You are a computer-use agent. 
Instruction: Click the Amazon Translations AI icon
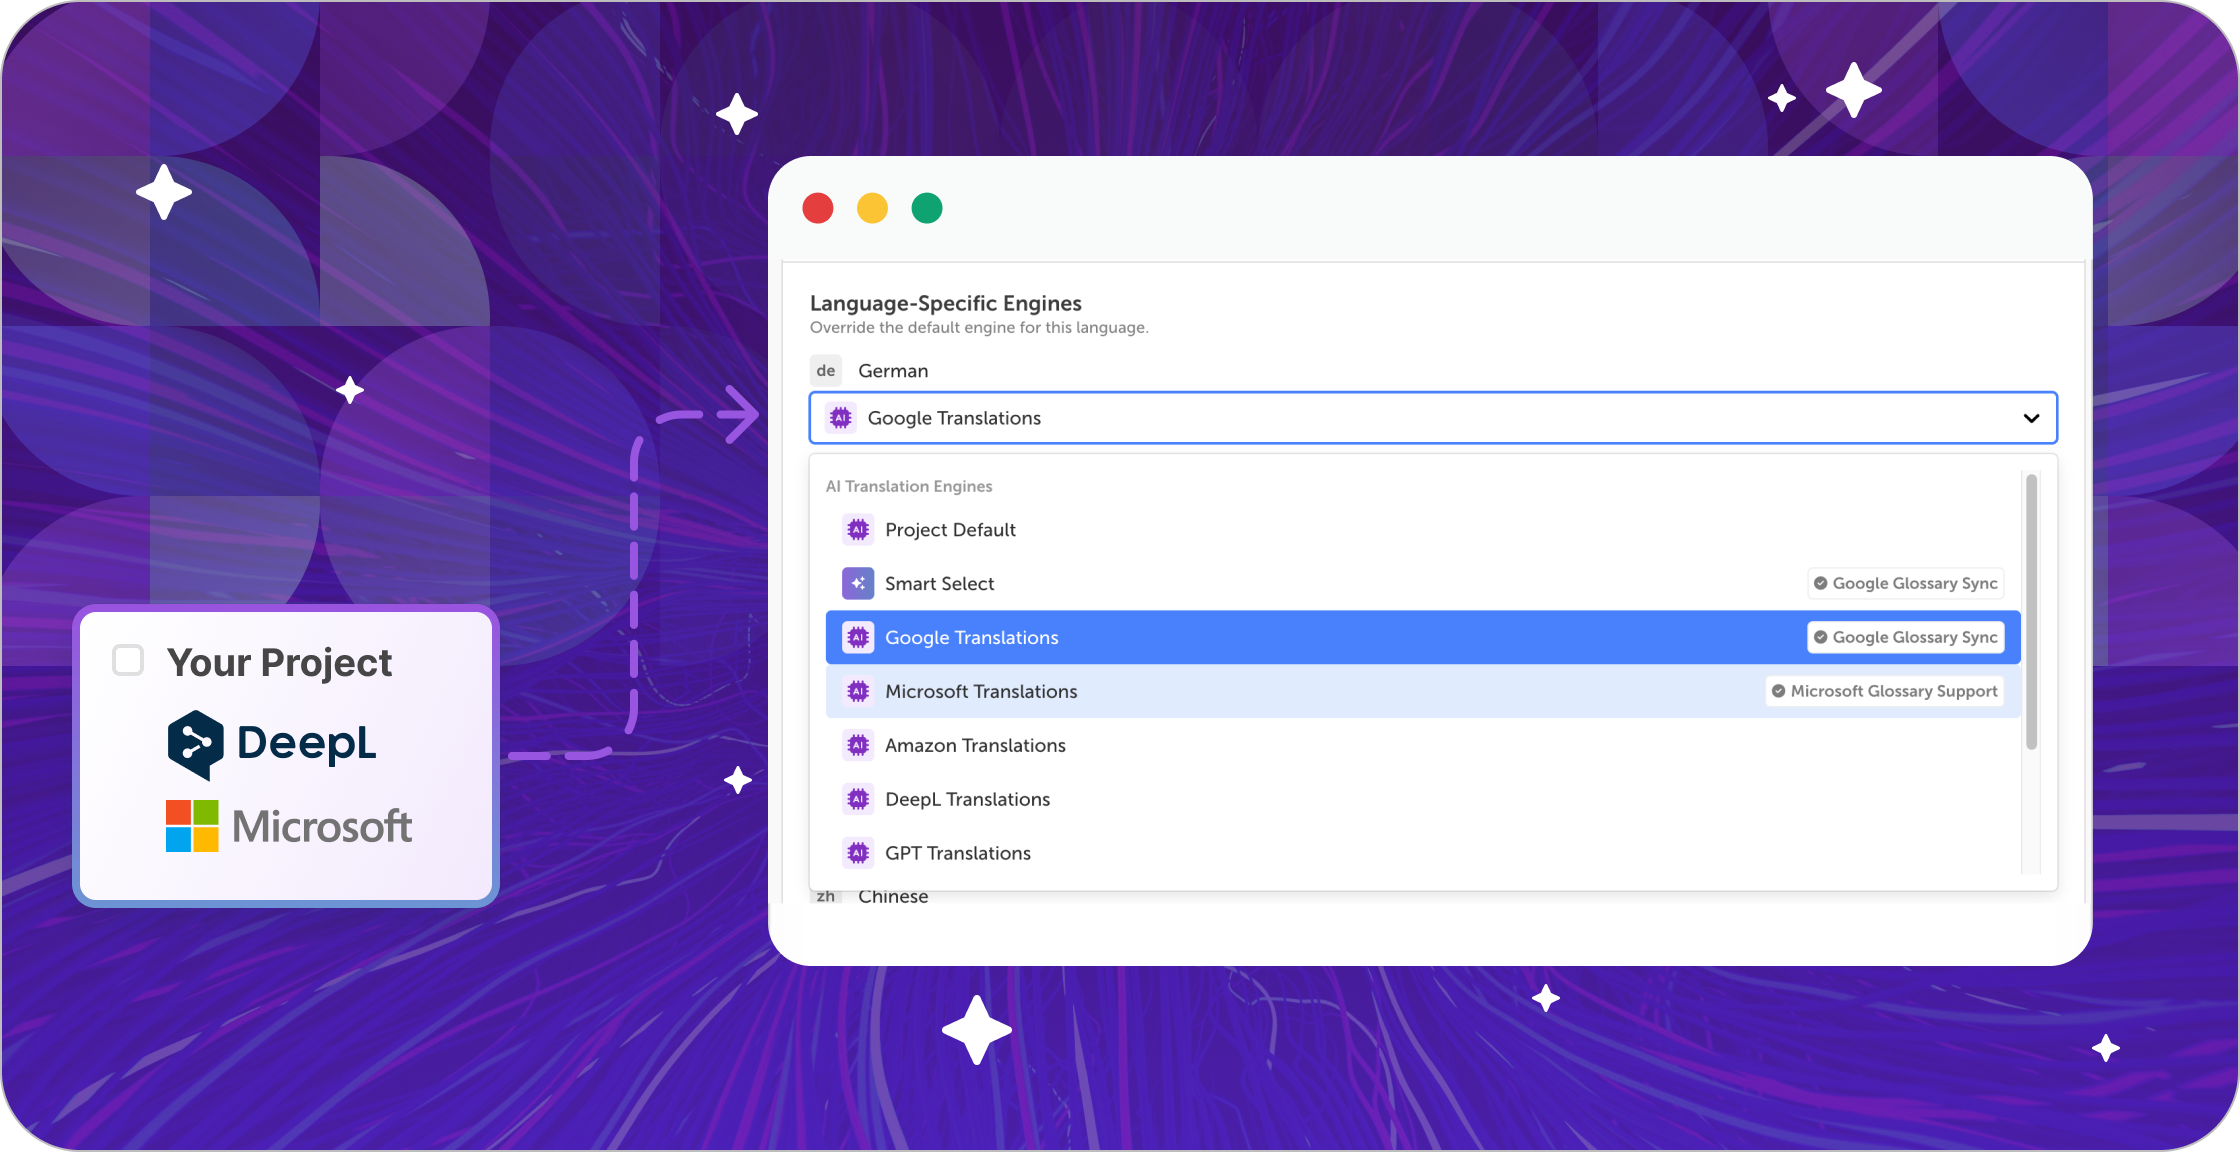[858, 746]
